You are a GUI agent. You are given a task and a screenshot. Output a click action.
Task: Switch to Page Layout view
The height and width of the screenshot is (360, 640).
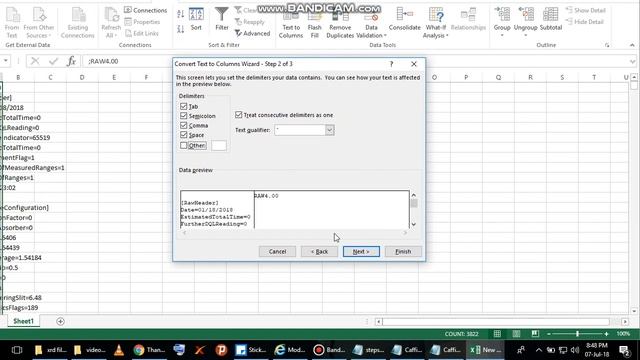(516, 334)
